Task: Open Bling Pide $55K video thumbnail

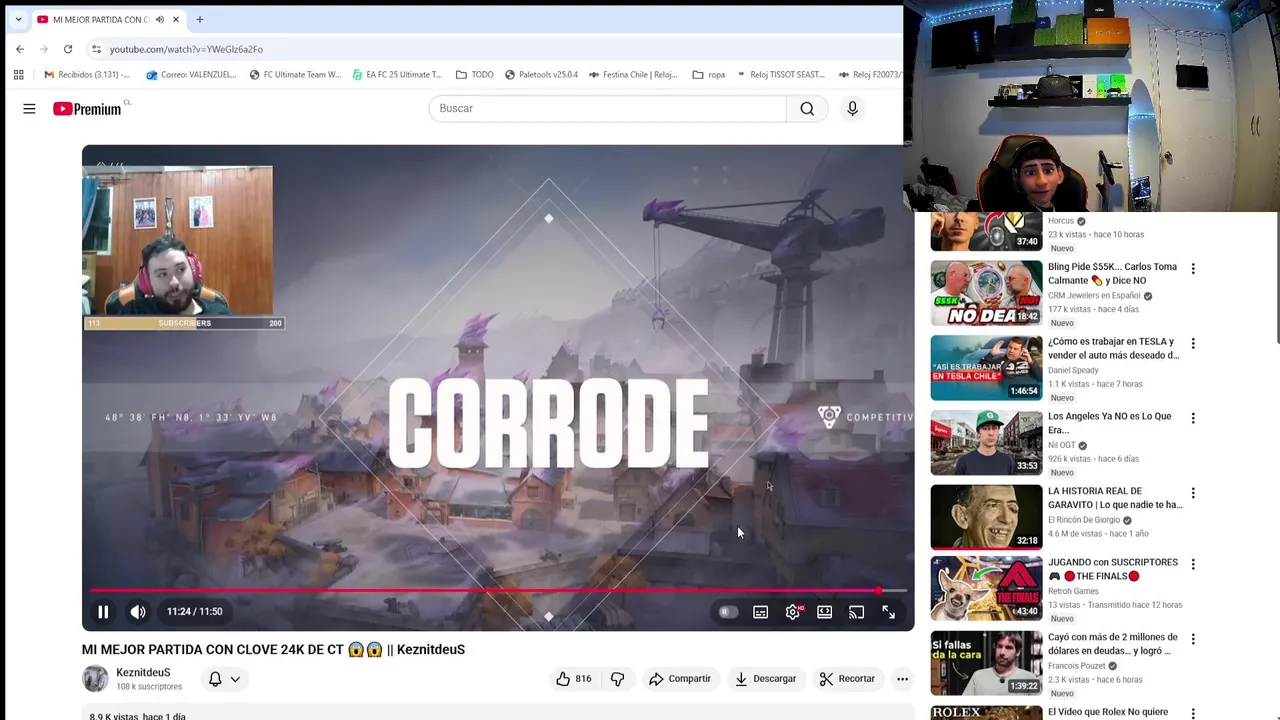Action: coord(986,293)
